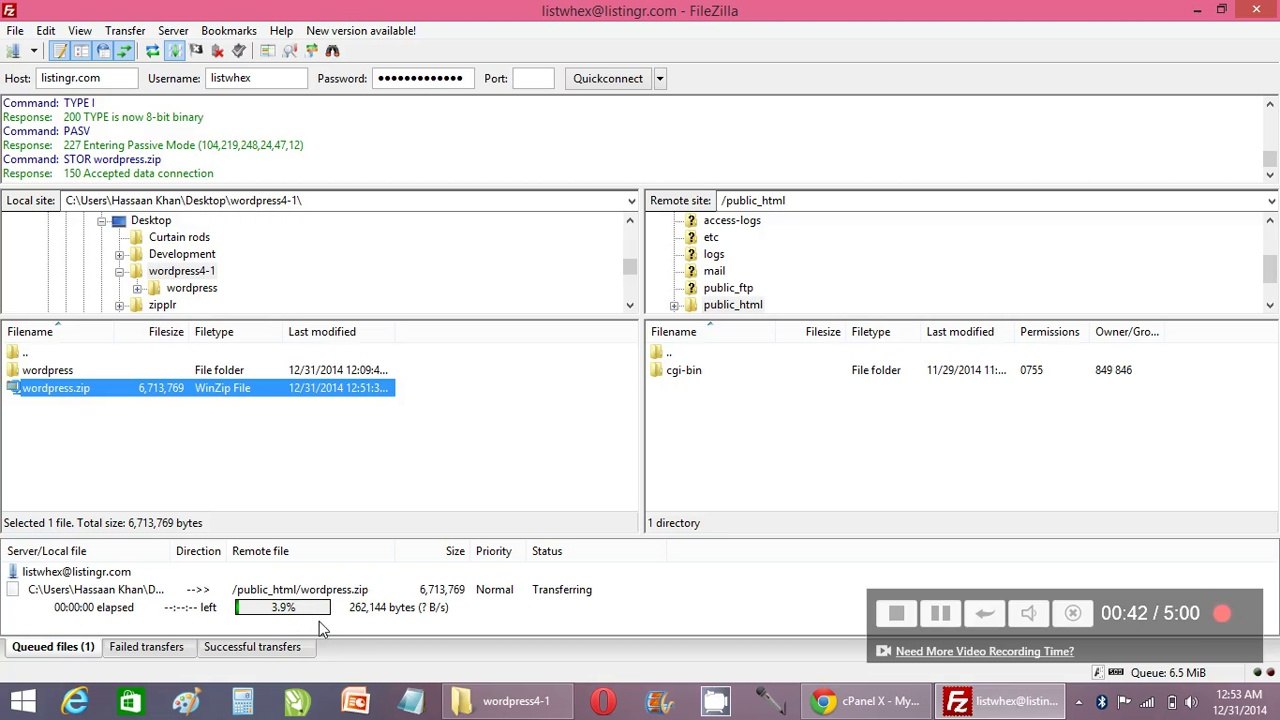Click the Windows Start button
The image size is (1280, 720).
23,701
